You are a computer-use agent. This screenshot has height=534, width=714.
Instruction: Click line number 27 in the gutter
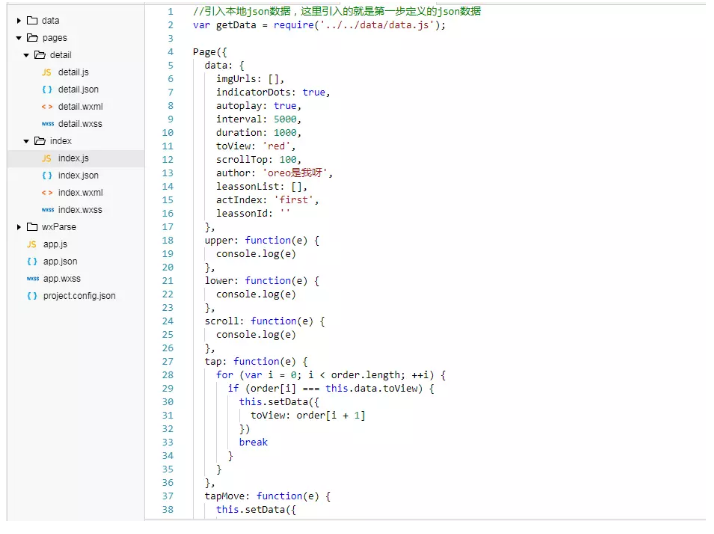pyautogui.click(x=167, y=362)
